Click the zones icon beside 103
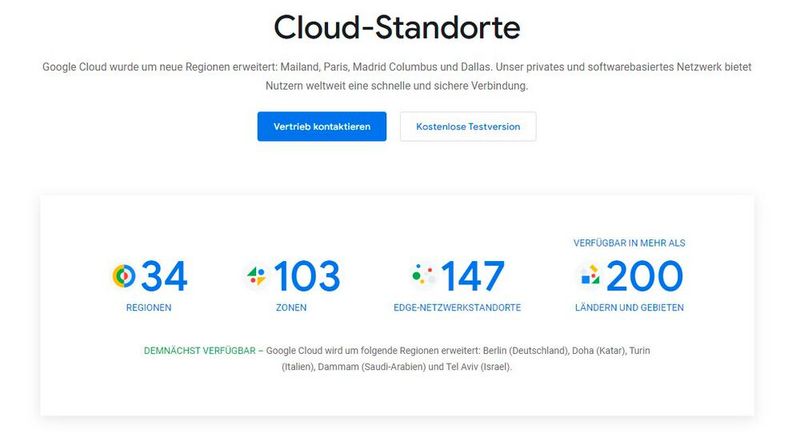The height and width of the screenshot is (438, 800). [x=256, y=276]
